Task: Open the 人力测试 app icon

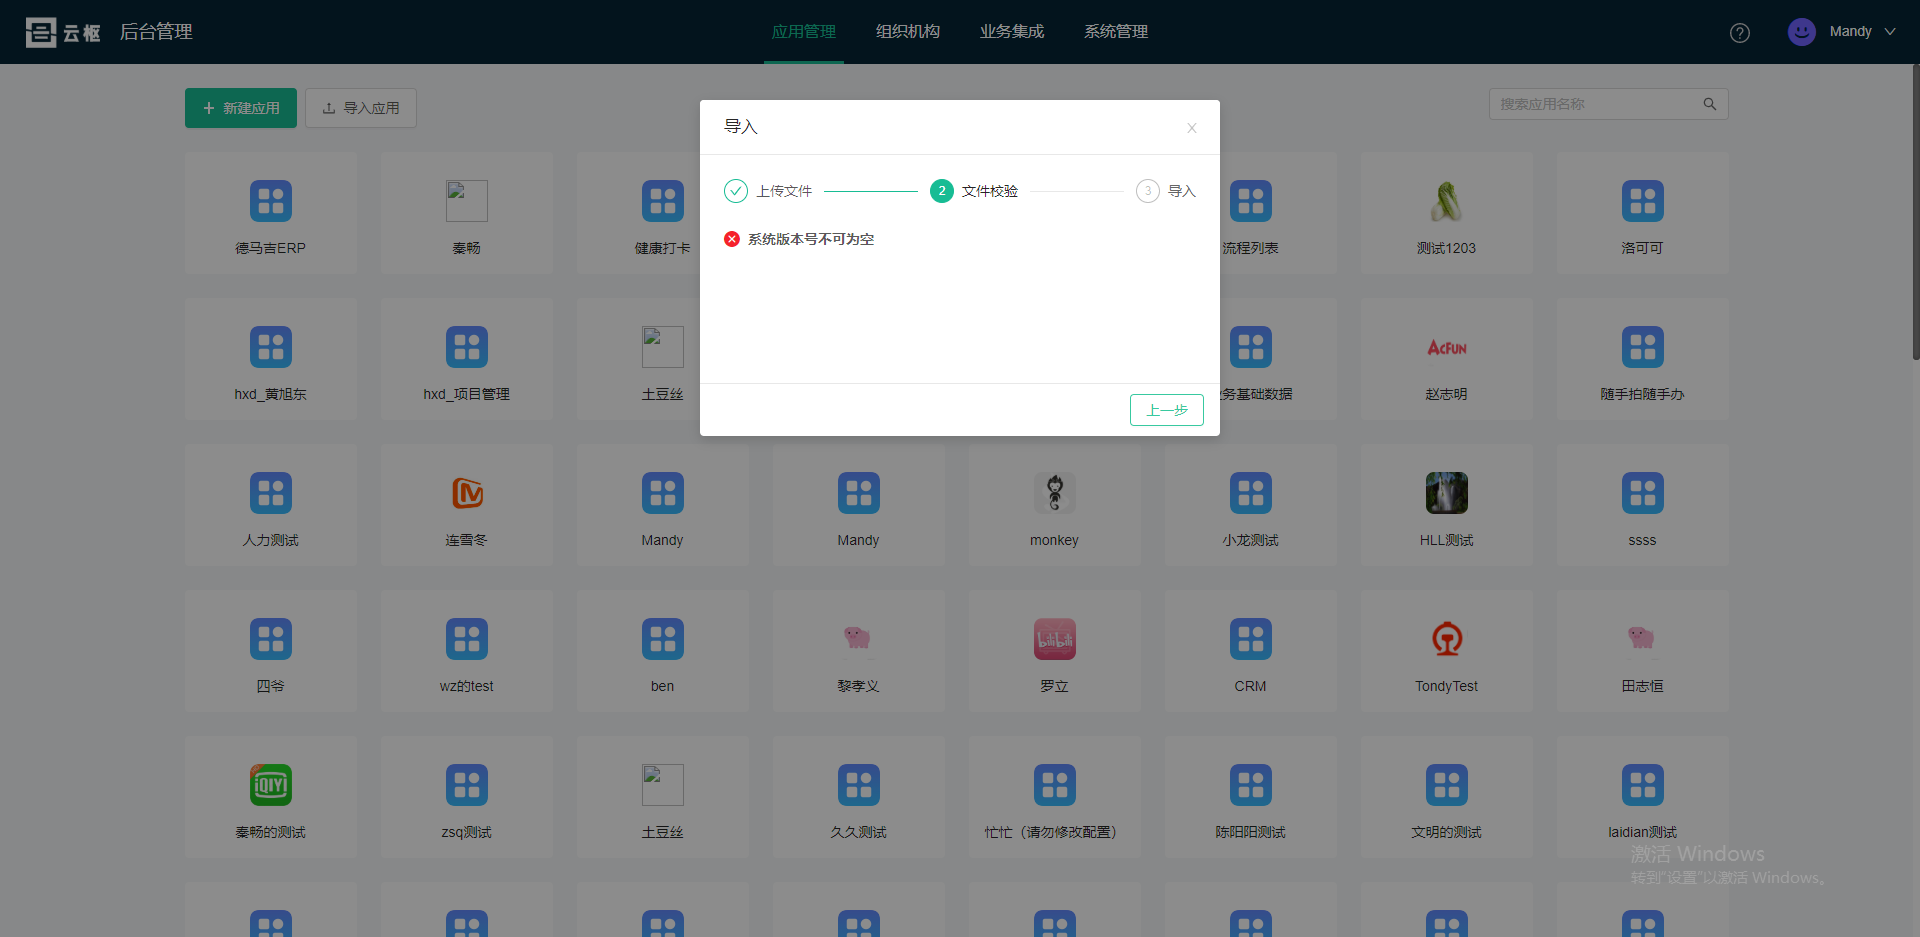Action: coord(271,493)
